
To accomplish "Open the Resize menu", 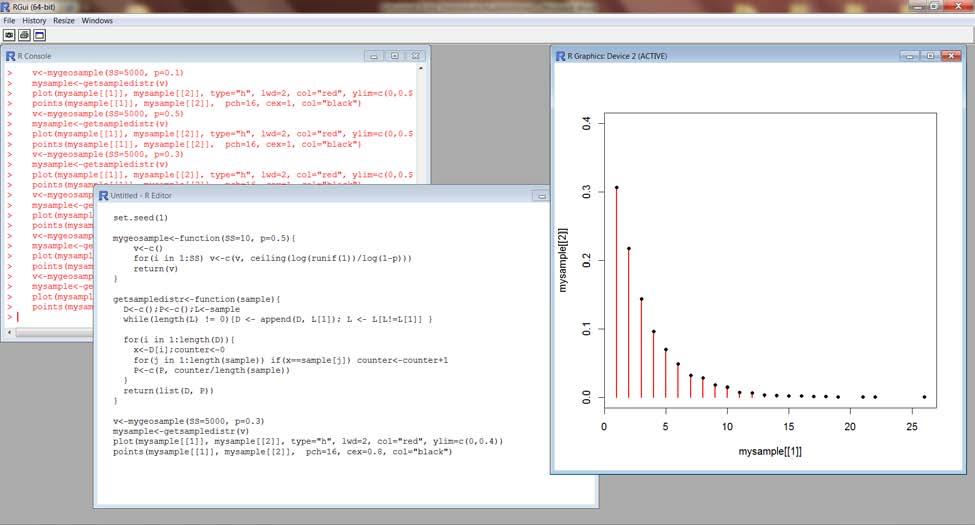I will (x=63, y=21).
